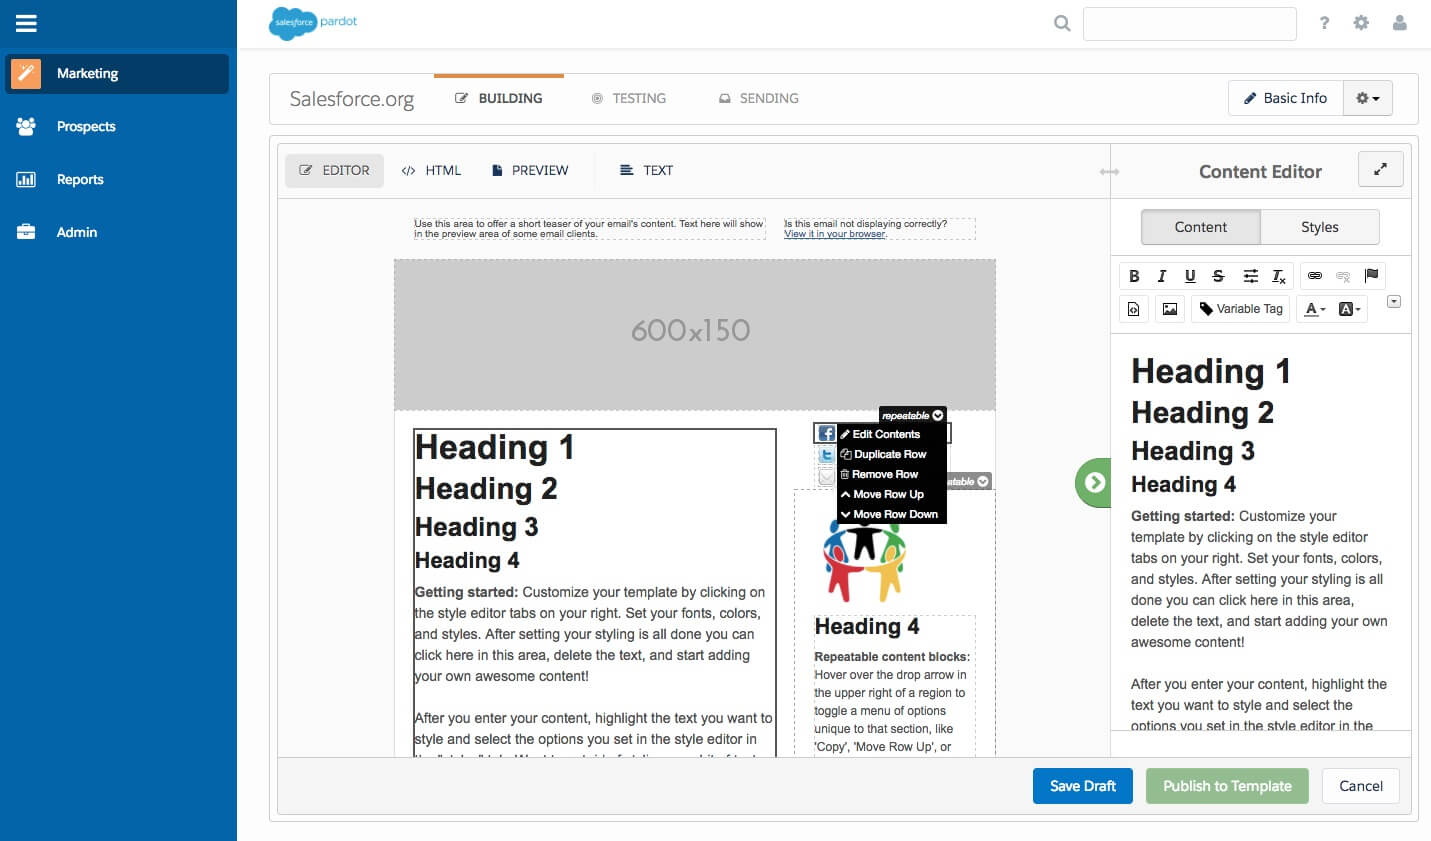Open the gear settings dropdown near Basic Info
The image size is (1431, 841).
click(1367, 97)
